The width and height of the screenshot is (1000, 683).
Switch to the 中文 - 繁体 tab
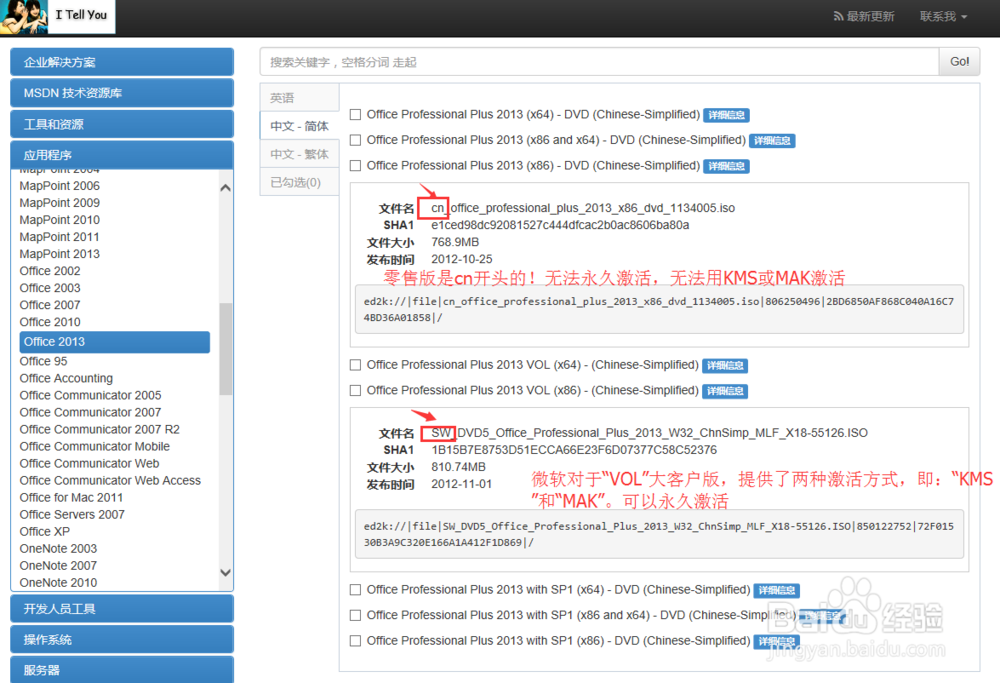[x=299, y=154]
